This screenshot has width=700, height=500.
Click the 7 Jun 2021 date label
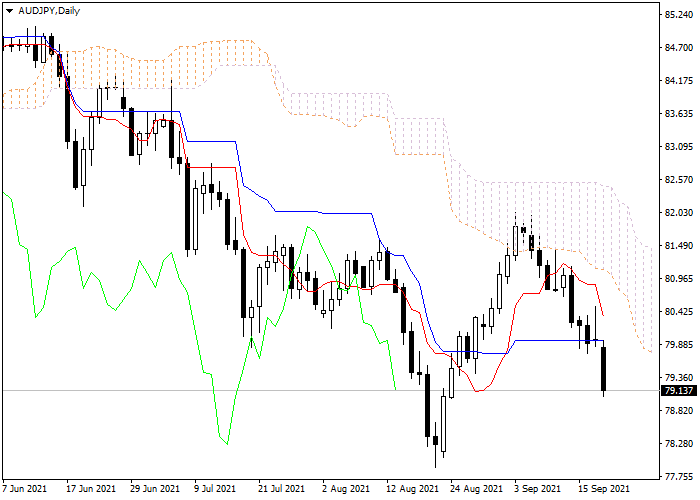click(x=25, y=489)
